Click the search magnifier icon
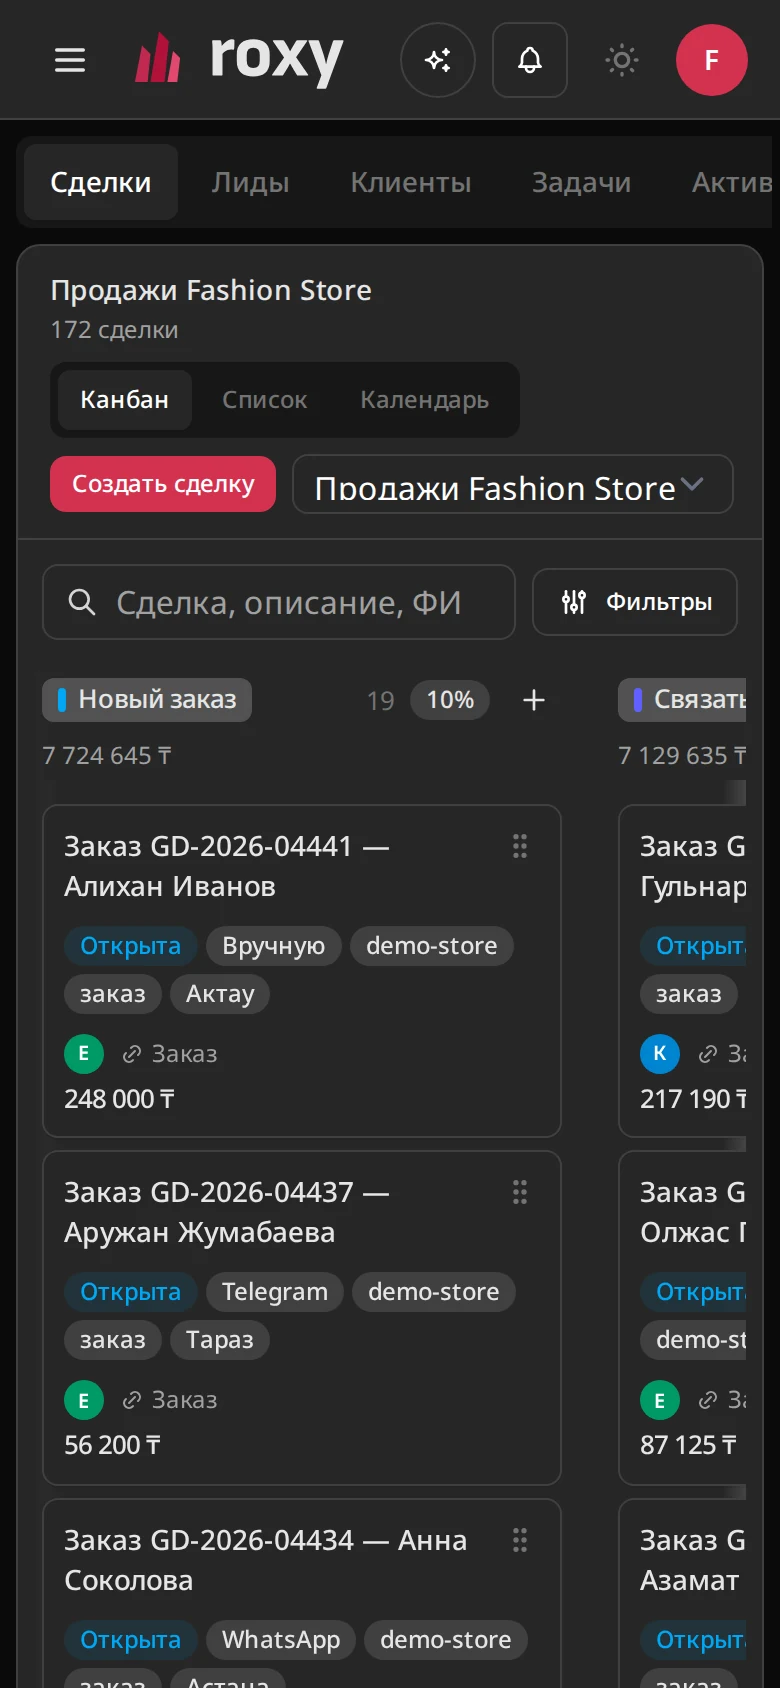Image resolution: width=780 pixels, height=1688 pixels. click(x=82, y=602)
